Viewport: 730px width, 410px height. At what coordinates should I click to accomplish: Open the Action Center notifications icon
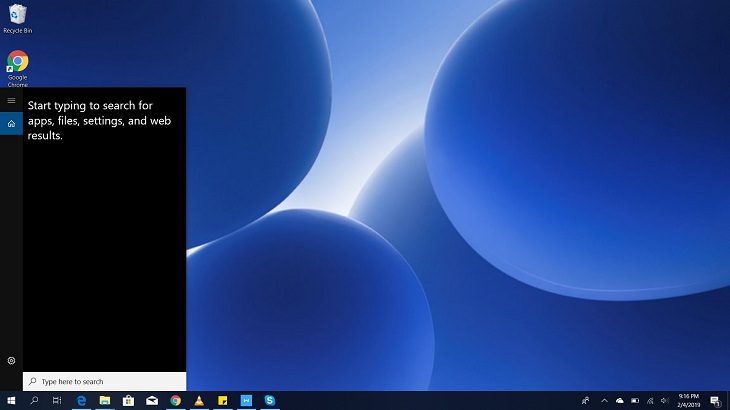(x=716, y=401)
